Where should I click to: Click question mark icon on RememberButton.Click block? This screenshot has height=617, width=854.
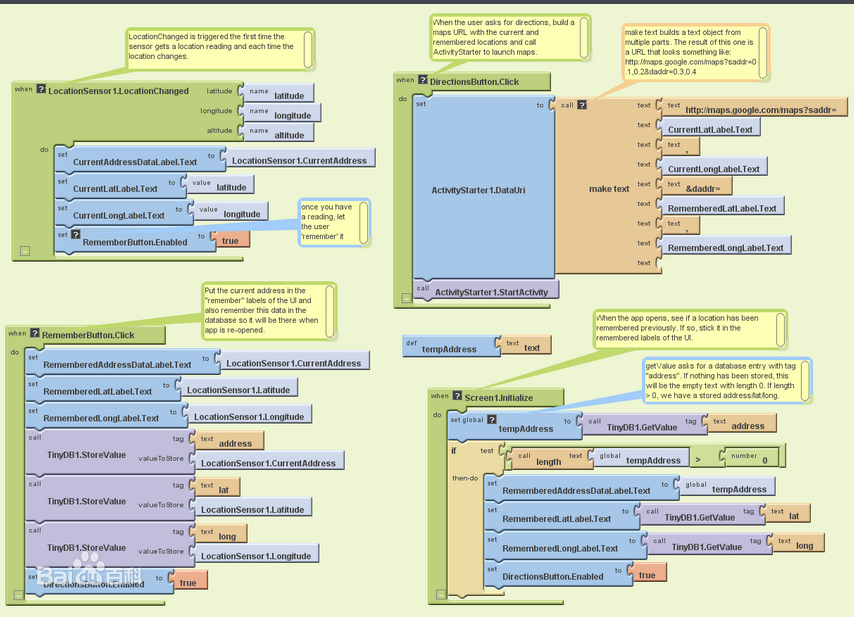[35, 334]
